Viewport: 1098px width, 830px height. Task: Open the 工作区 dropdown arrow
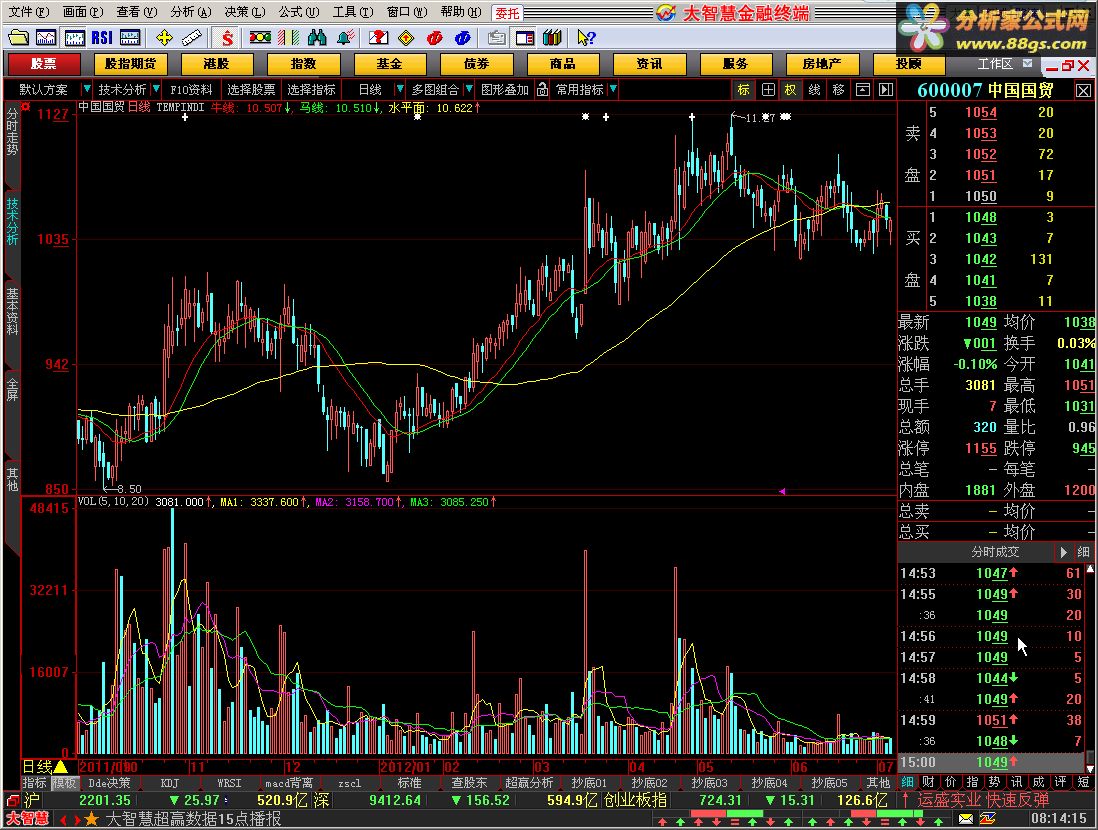(1027, 63)
